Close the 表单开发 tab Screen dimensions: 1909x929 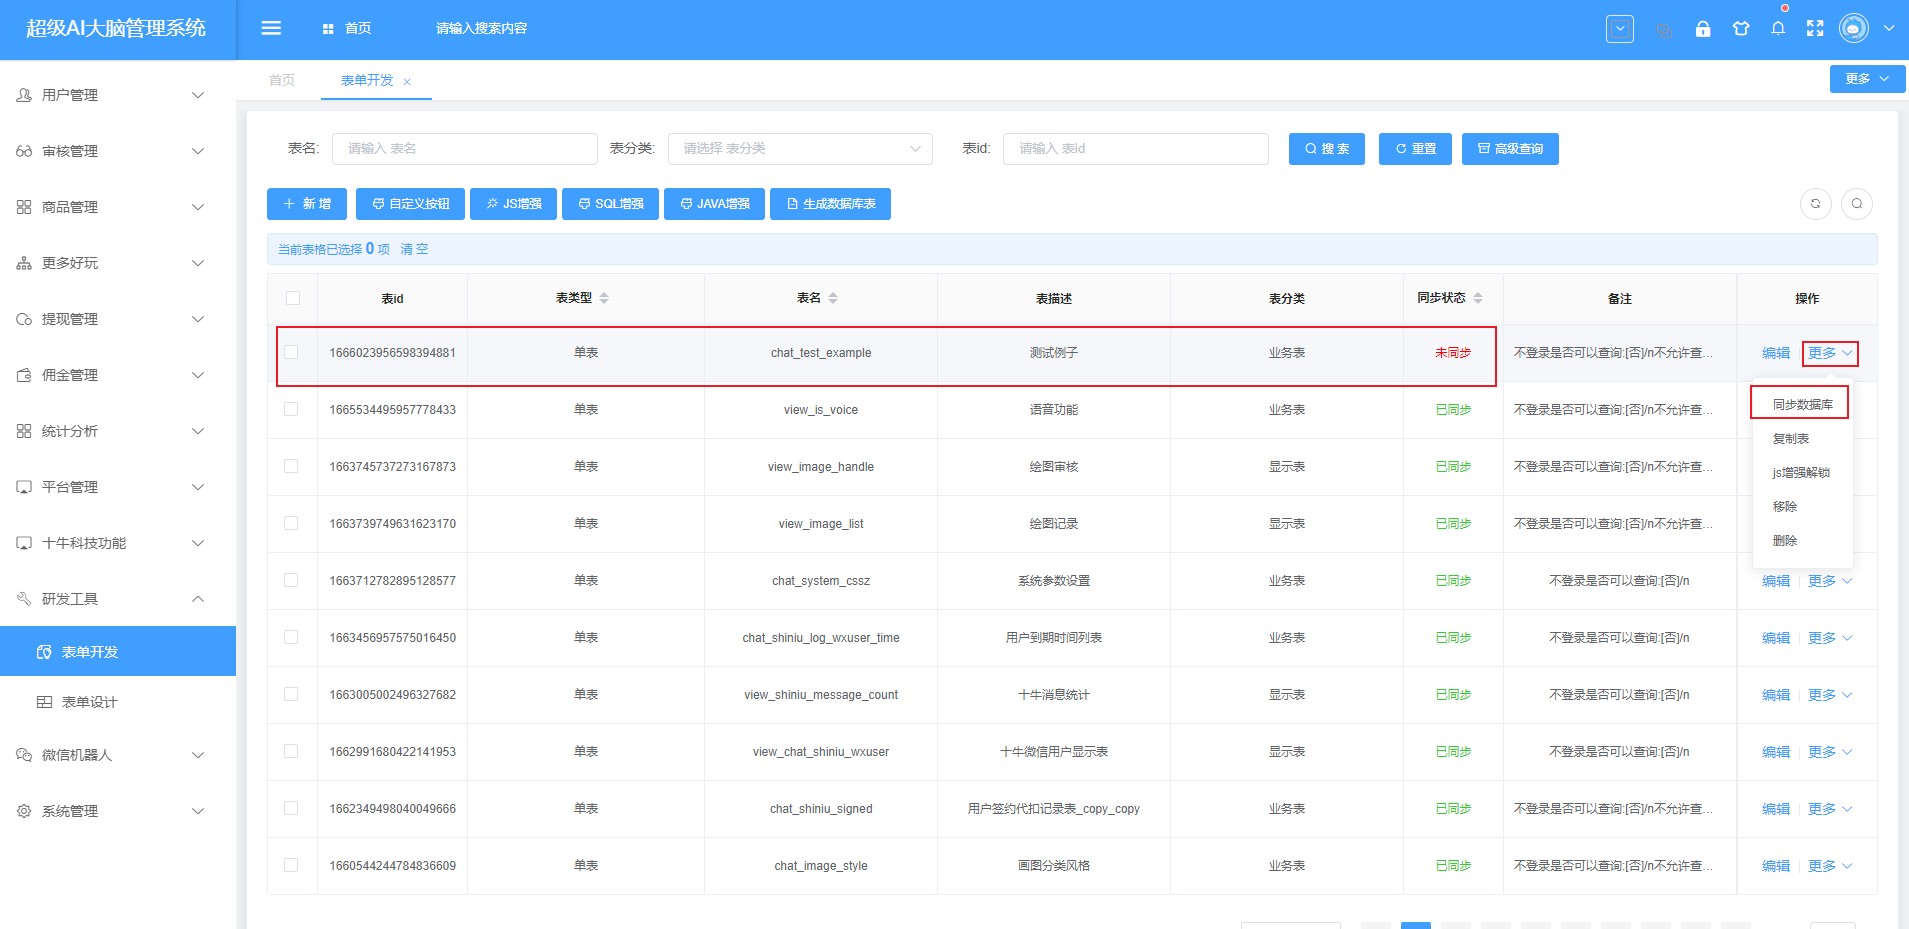click(407, 82)
